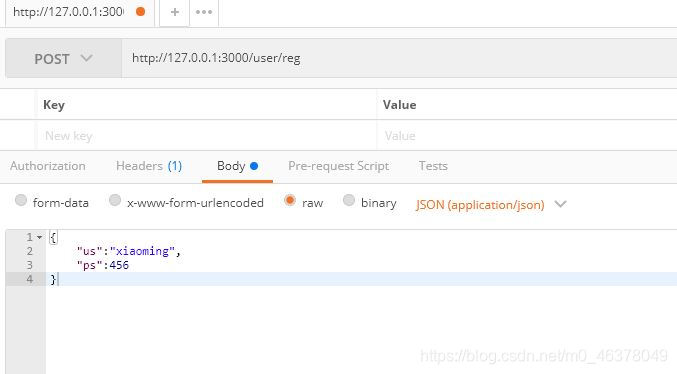Switch to the Tests tab
The width and height of the screenshot is (677, 374).
(433, 166)
